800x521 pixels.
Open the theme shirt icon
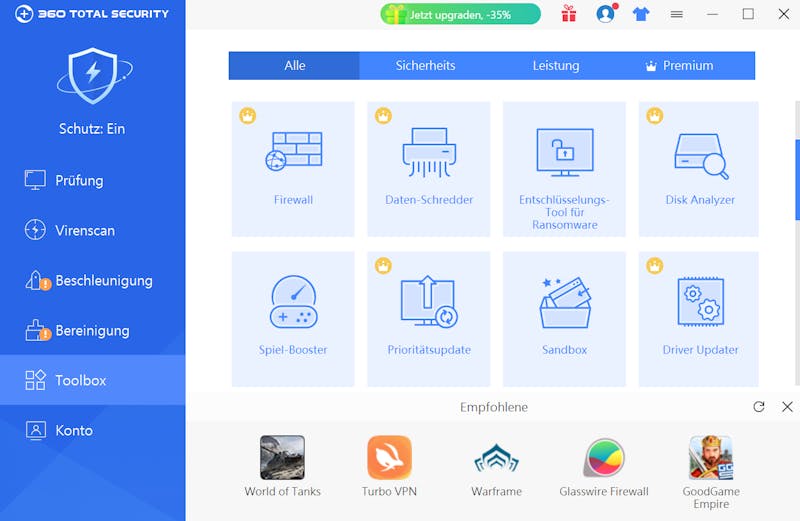pyautogui.click(x=641, y=14)
